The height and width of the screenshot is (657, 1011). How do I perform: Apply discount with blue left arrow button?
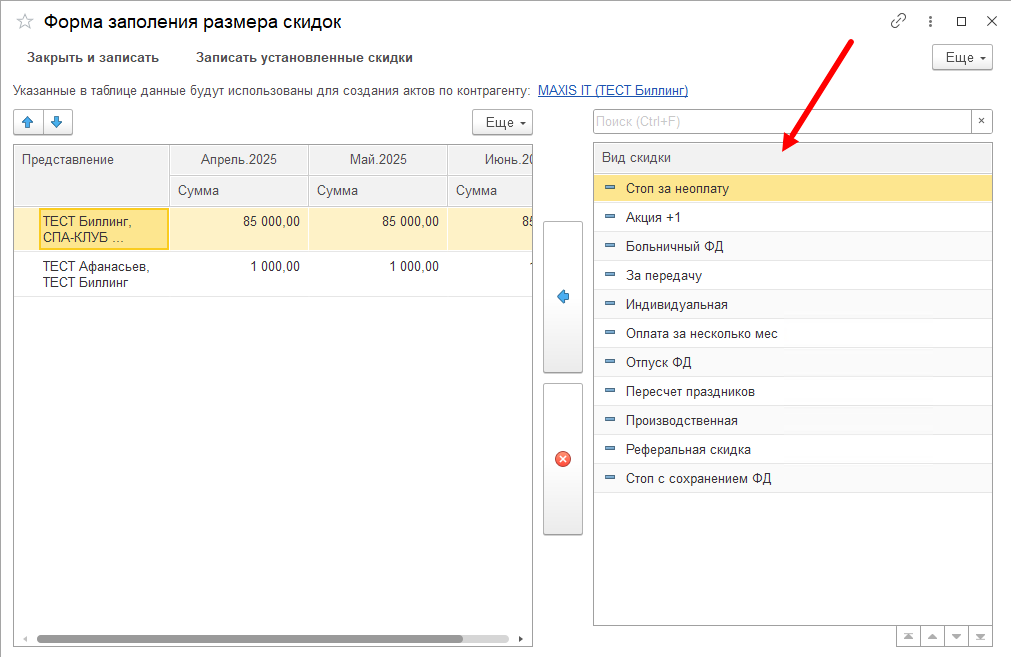563,297
